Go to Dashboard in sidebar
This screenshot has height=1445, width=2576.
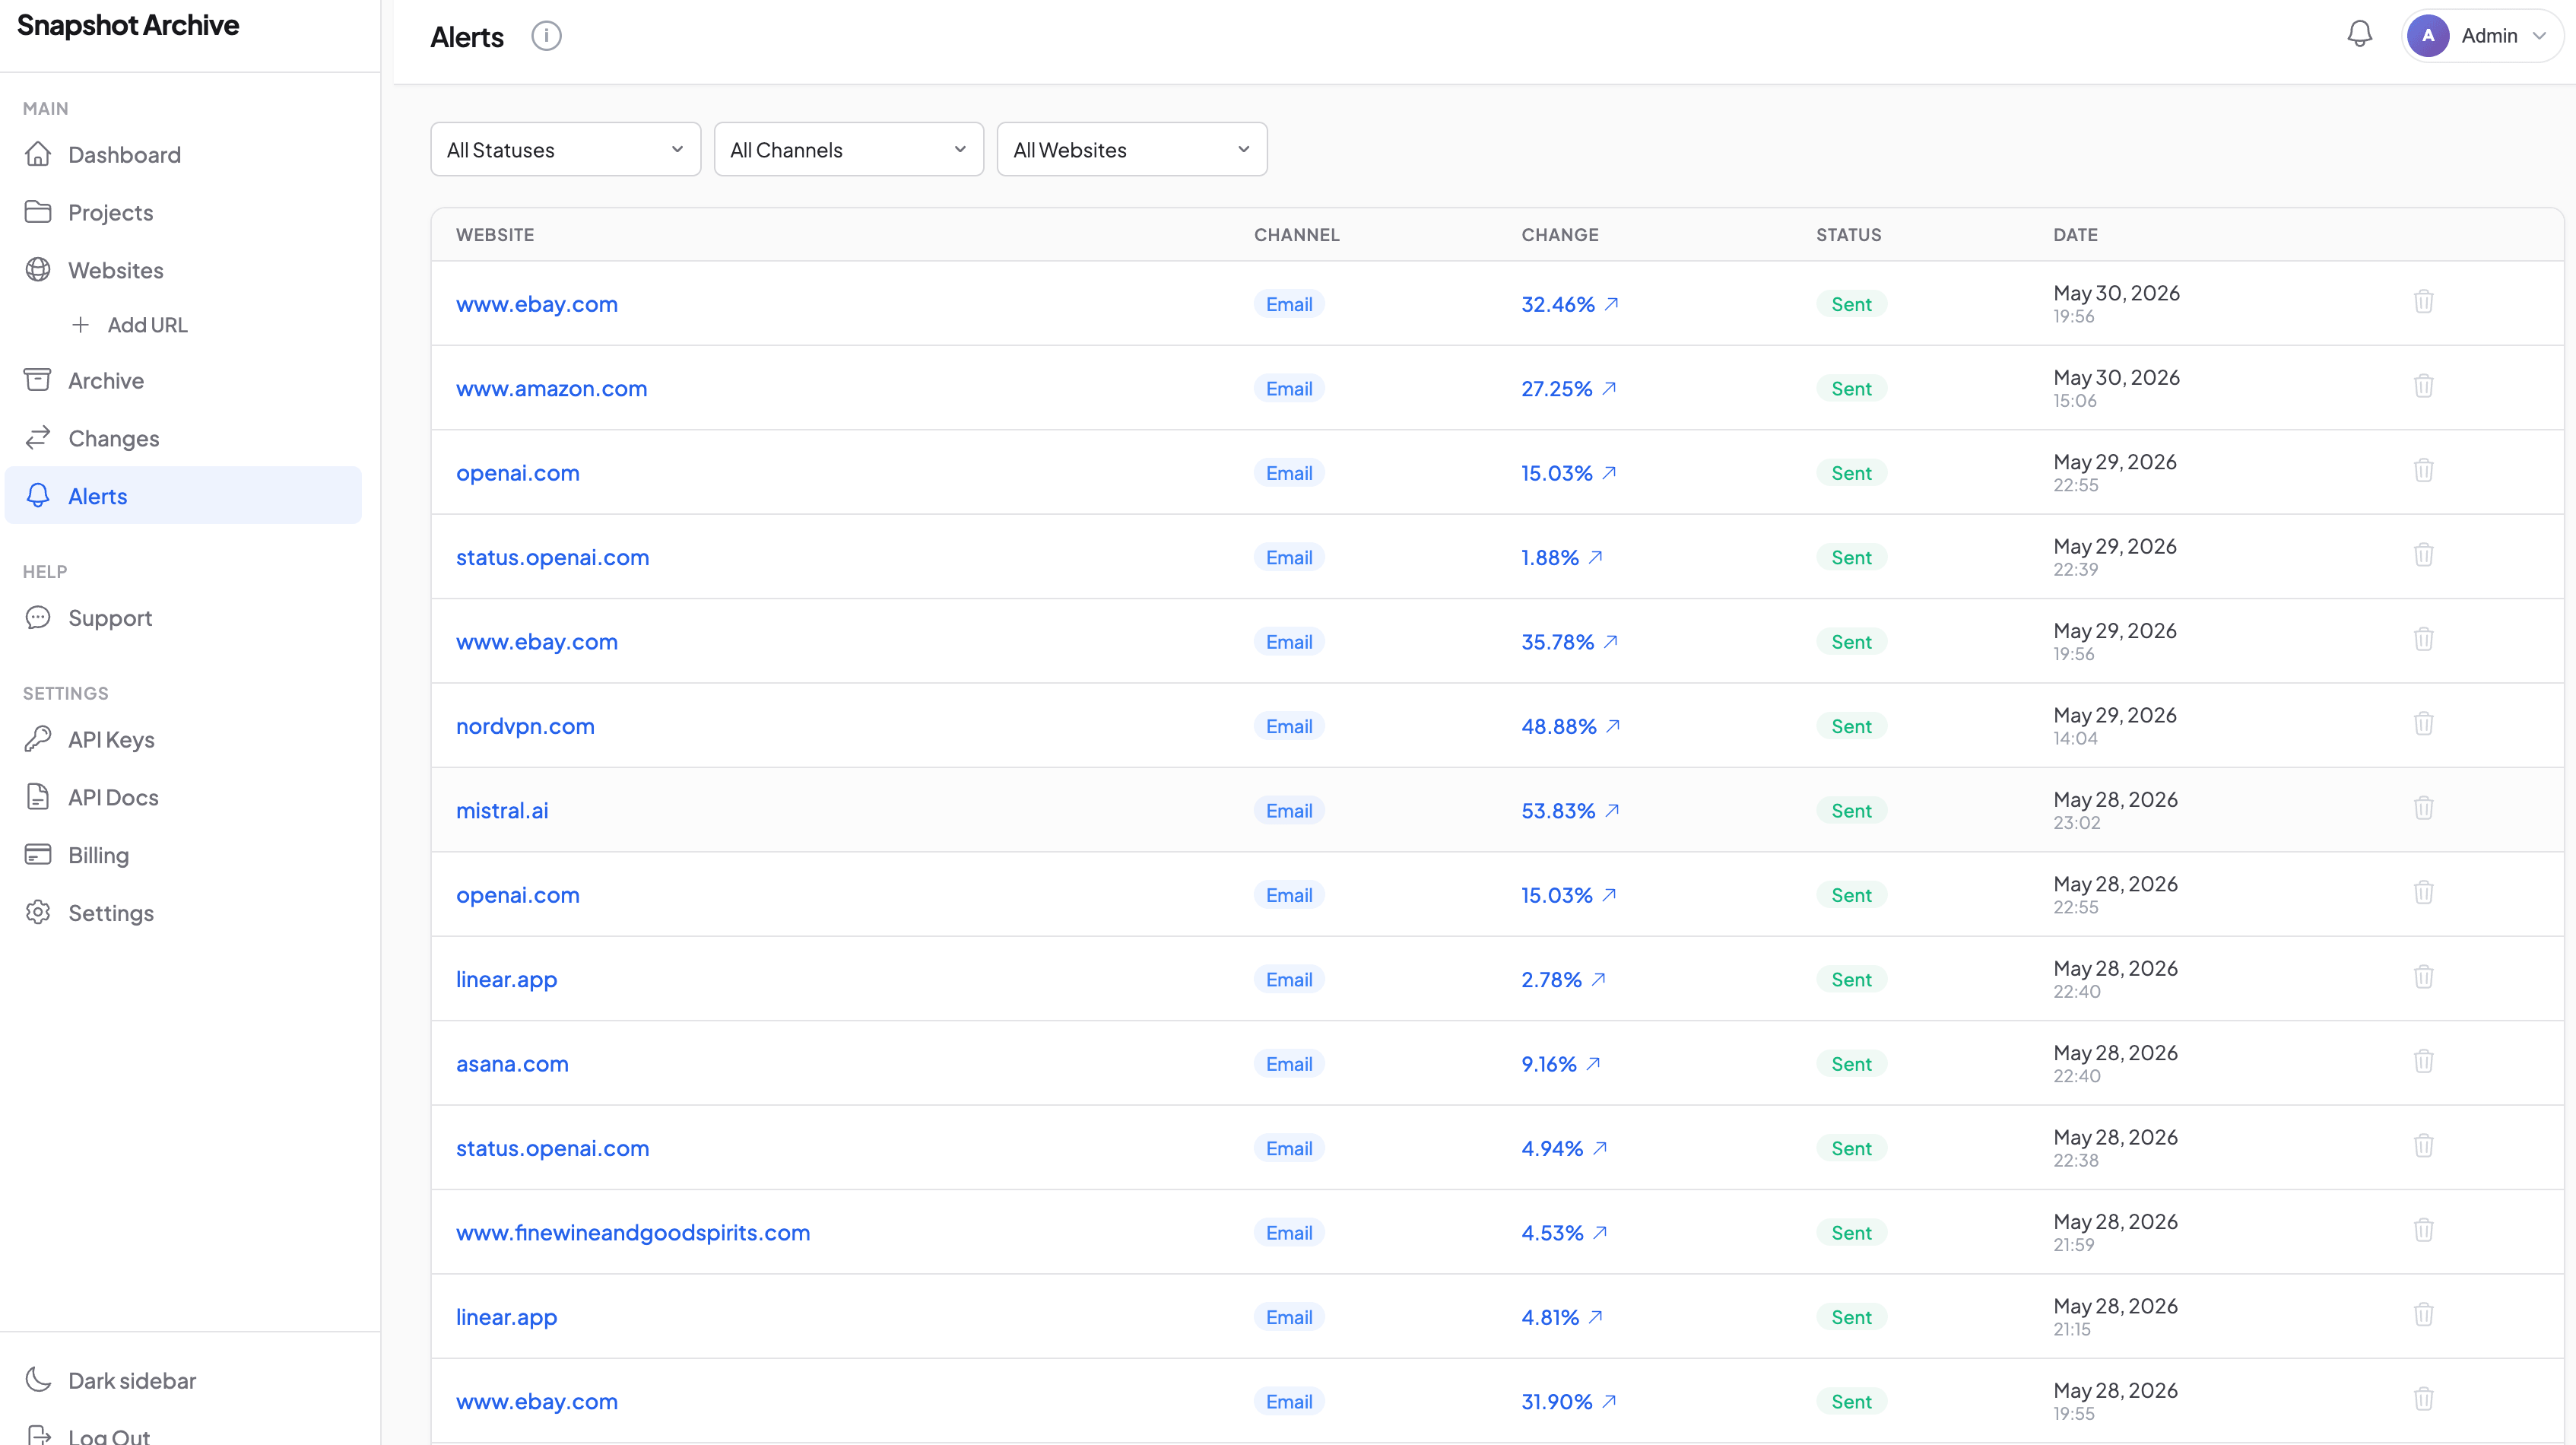tap(183, 155)
